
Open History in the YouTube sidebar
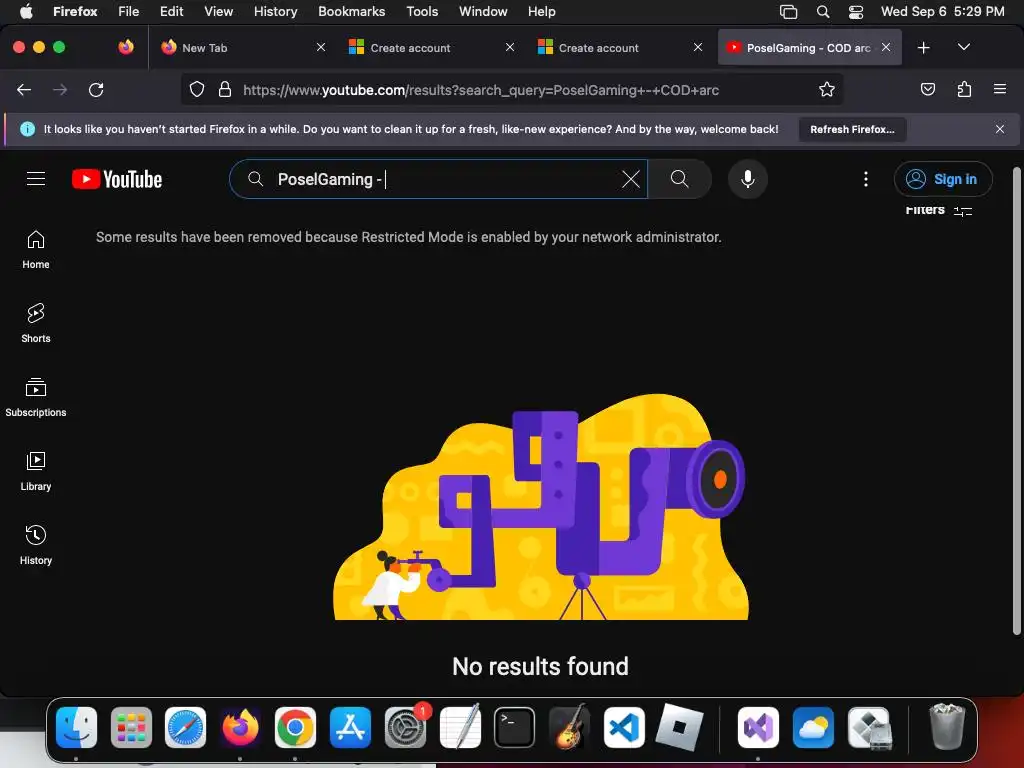[36, 545]
